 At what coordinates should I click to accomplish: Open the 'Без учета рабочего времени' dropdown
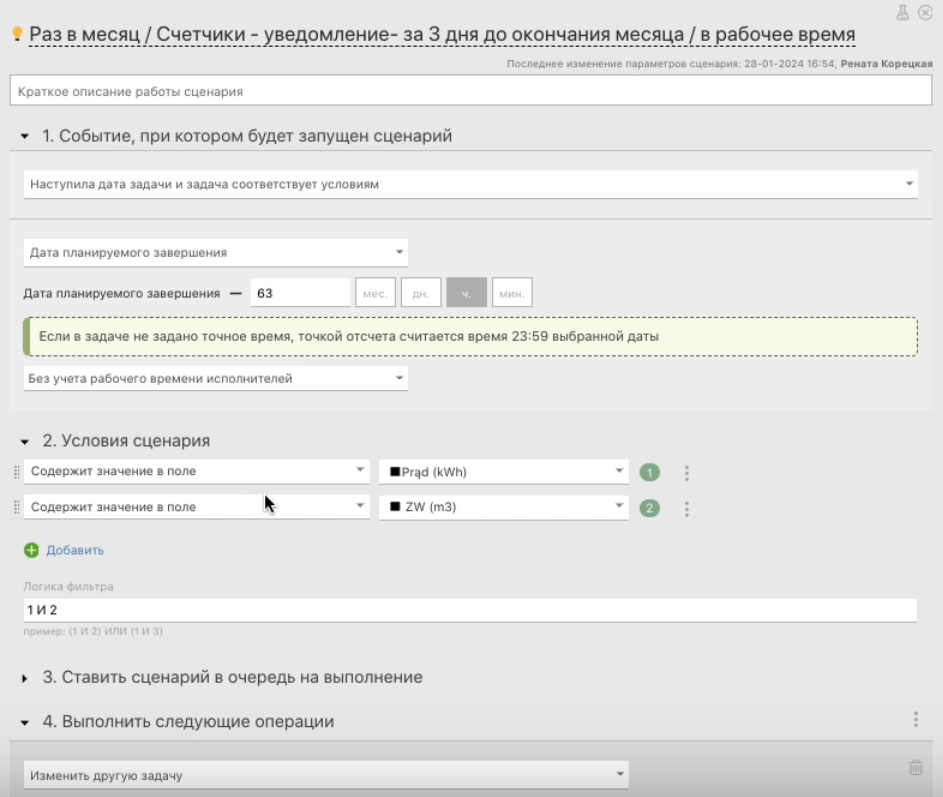tap(215, 378)
